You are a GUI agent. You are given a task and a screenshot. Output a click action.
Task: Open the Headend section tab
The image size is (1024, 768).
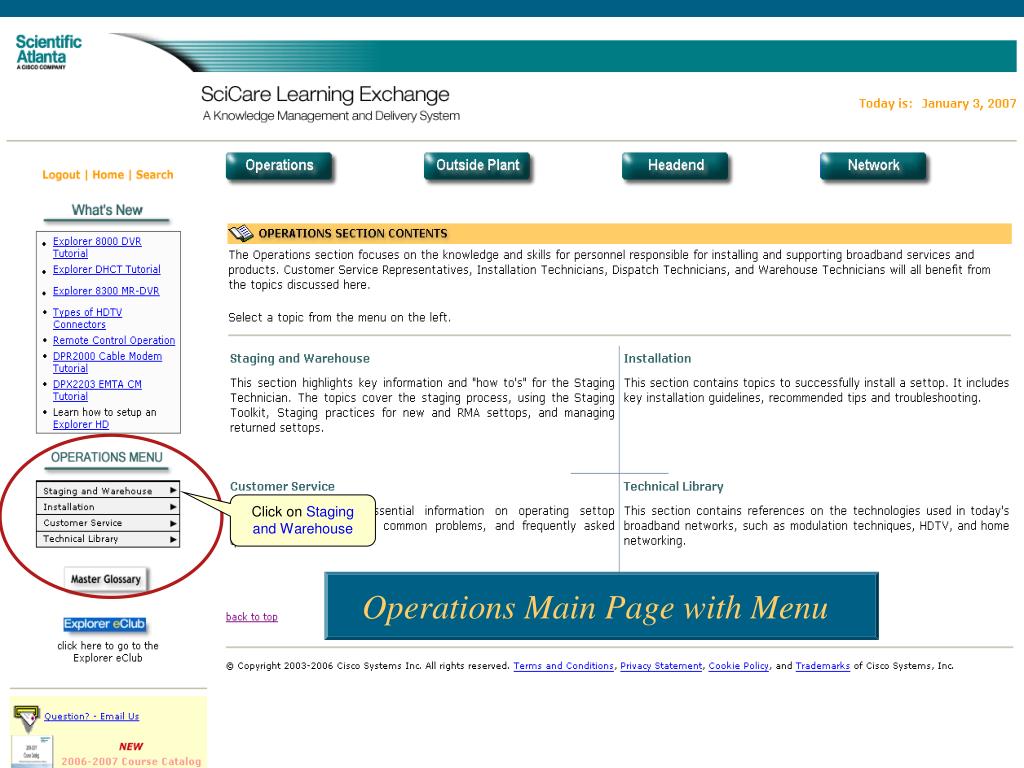click(x=675, y=166)
